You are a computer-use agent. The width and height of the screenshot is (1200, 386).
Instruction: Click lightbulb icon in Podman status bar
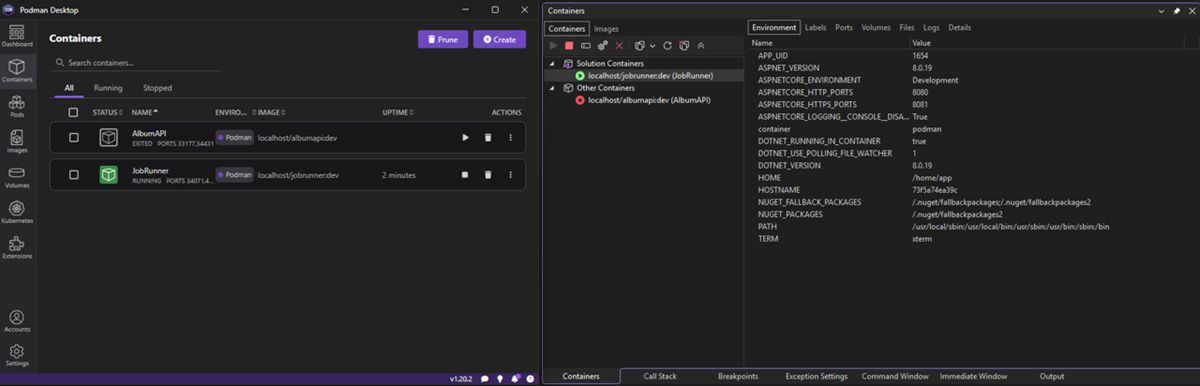point(500,379)
